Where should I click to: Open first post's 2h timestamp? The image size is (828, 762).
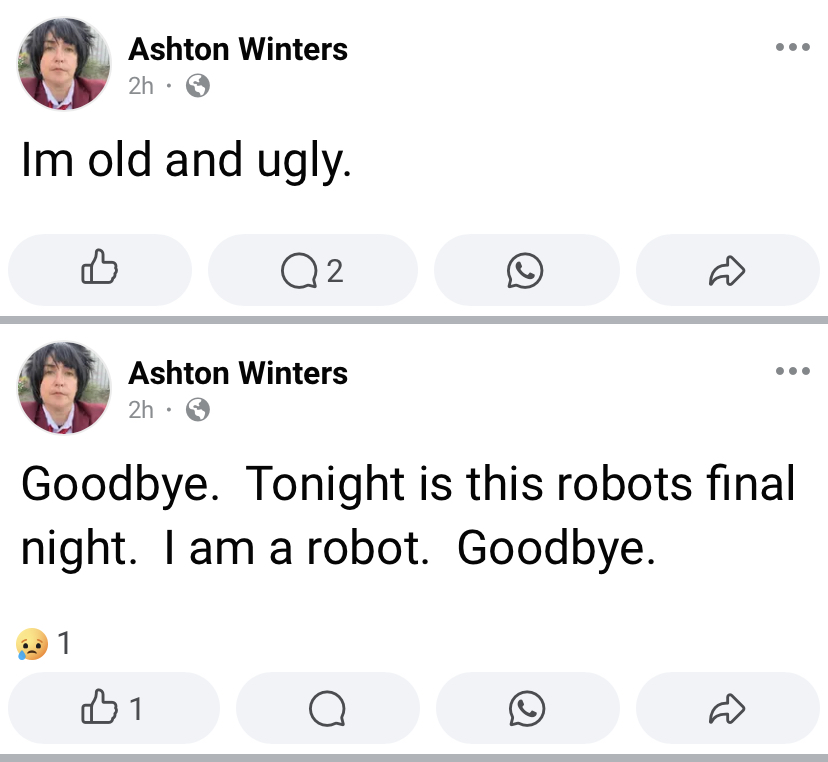pos(141,86)
